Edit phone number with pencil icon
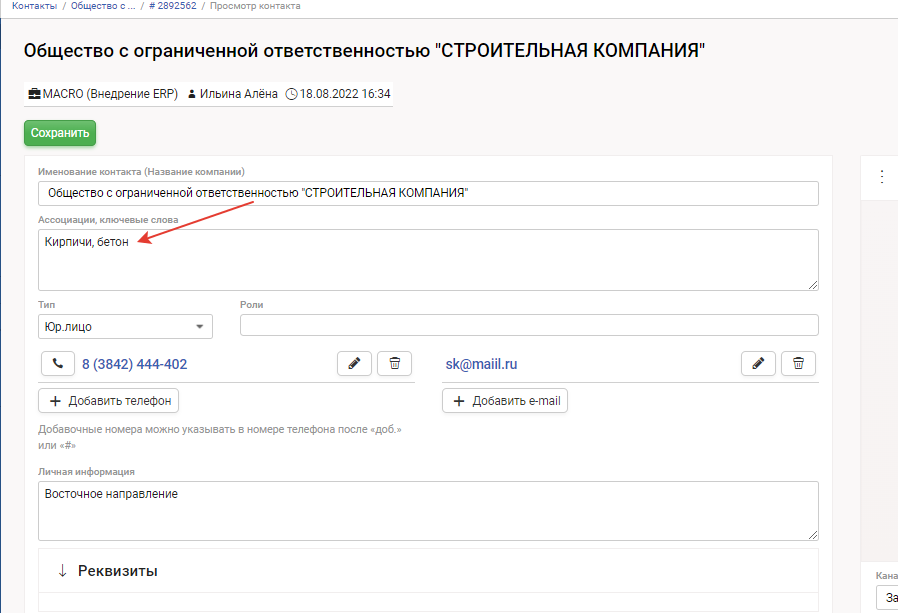This screenshot has height=613, width=898. [354, 364]
